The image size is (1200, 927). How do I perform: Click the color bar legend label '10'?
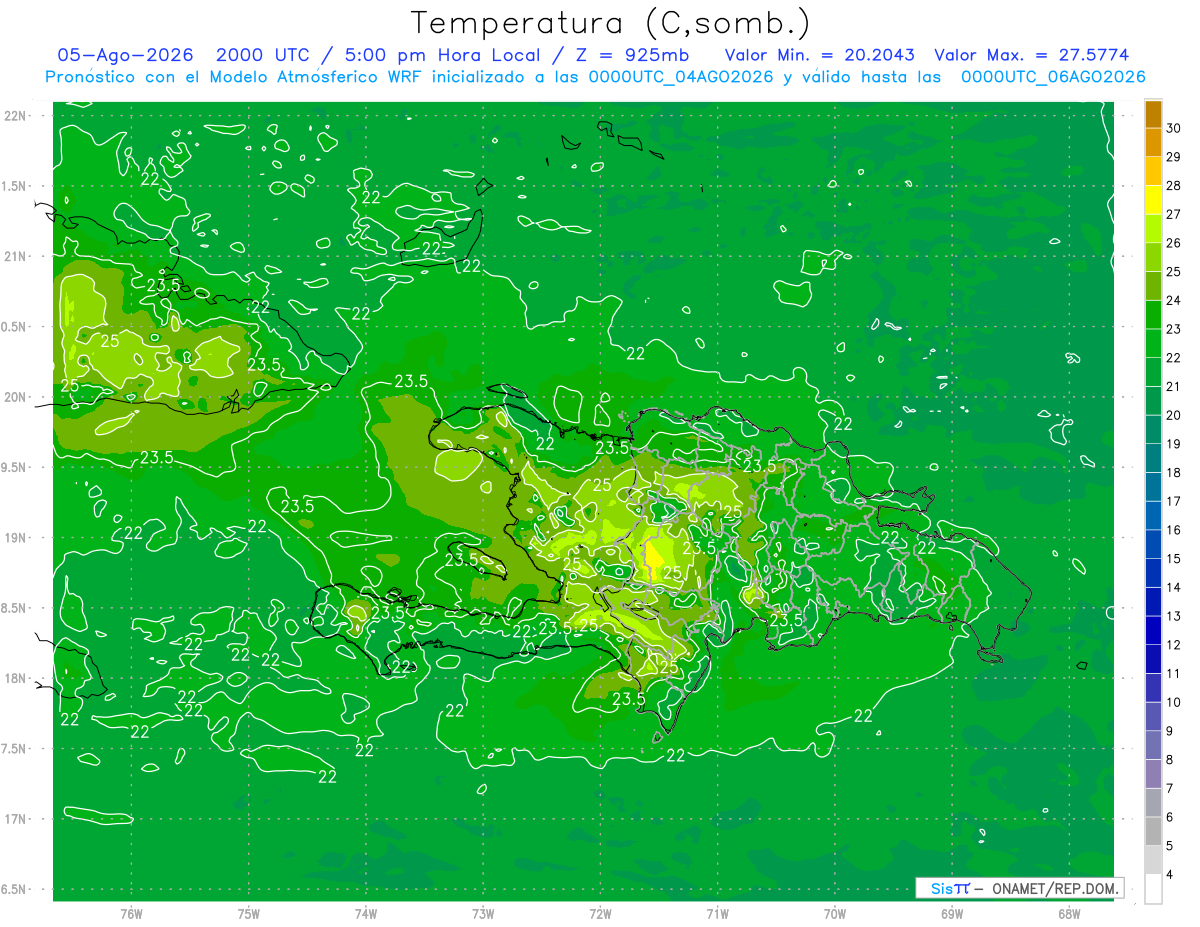point(1173,702)
